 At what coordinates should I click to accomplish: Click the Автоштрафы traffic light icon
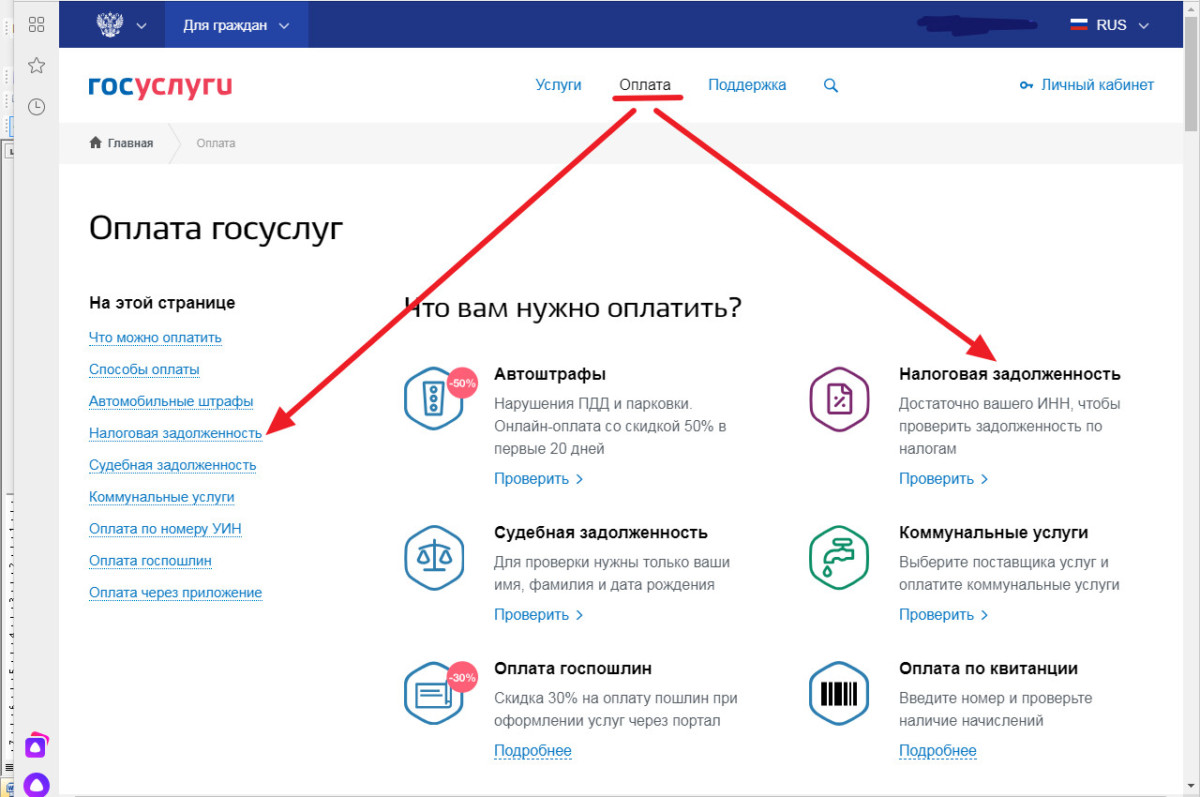click(x=434, y=400)
